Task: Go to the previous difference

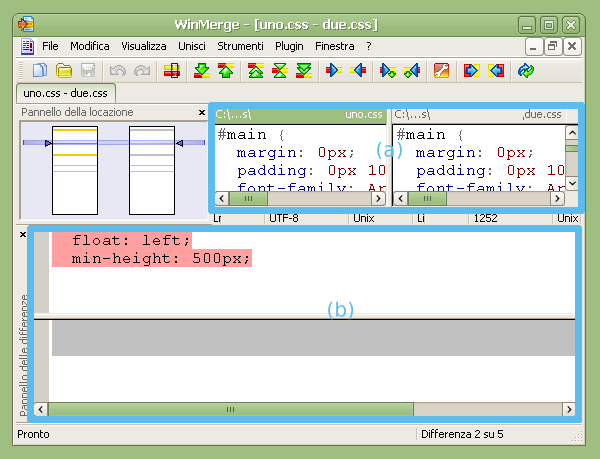Action: pos(226,70)
